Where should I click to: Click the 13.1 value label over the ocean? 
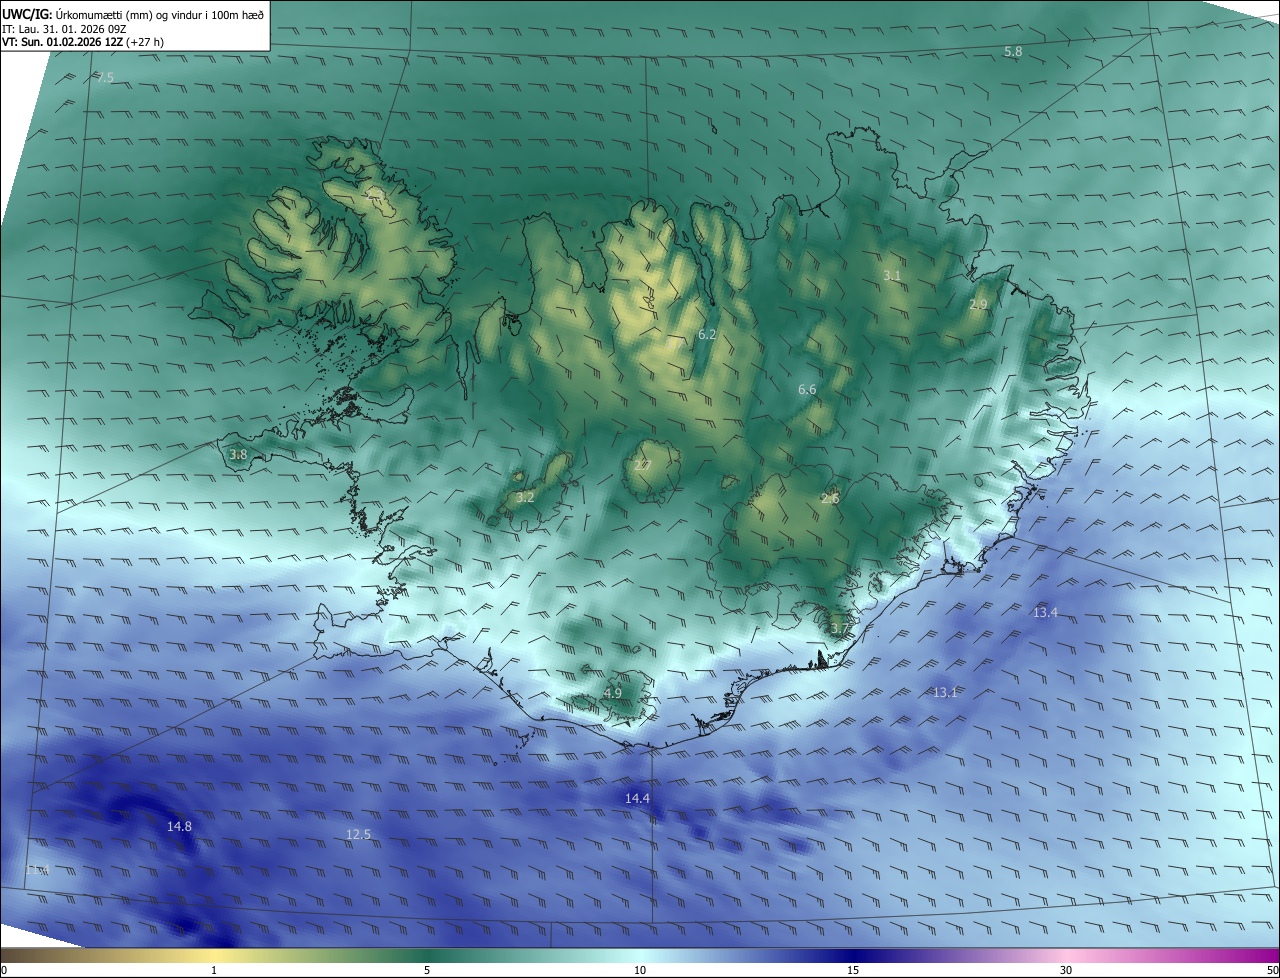click(945, 692)
